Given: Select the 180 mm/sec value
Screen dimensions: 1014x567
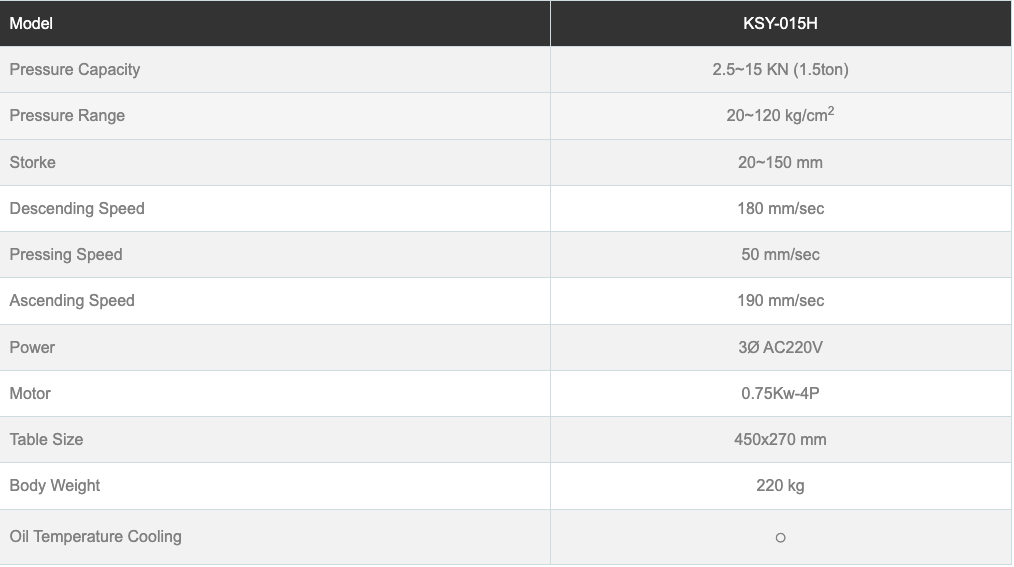Looking at the screenshot, I should point(780,208).
